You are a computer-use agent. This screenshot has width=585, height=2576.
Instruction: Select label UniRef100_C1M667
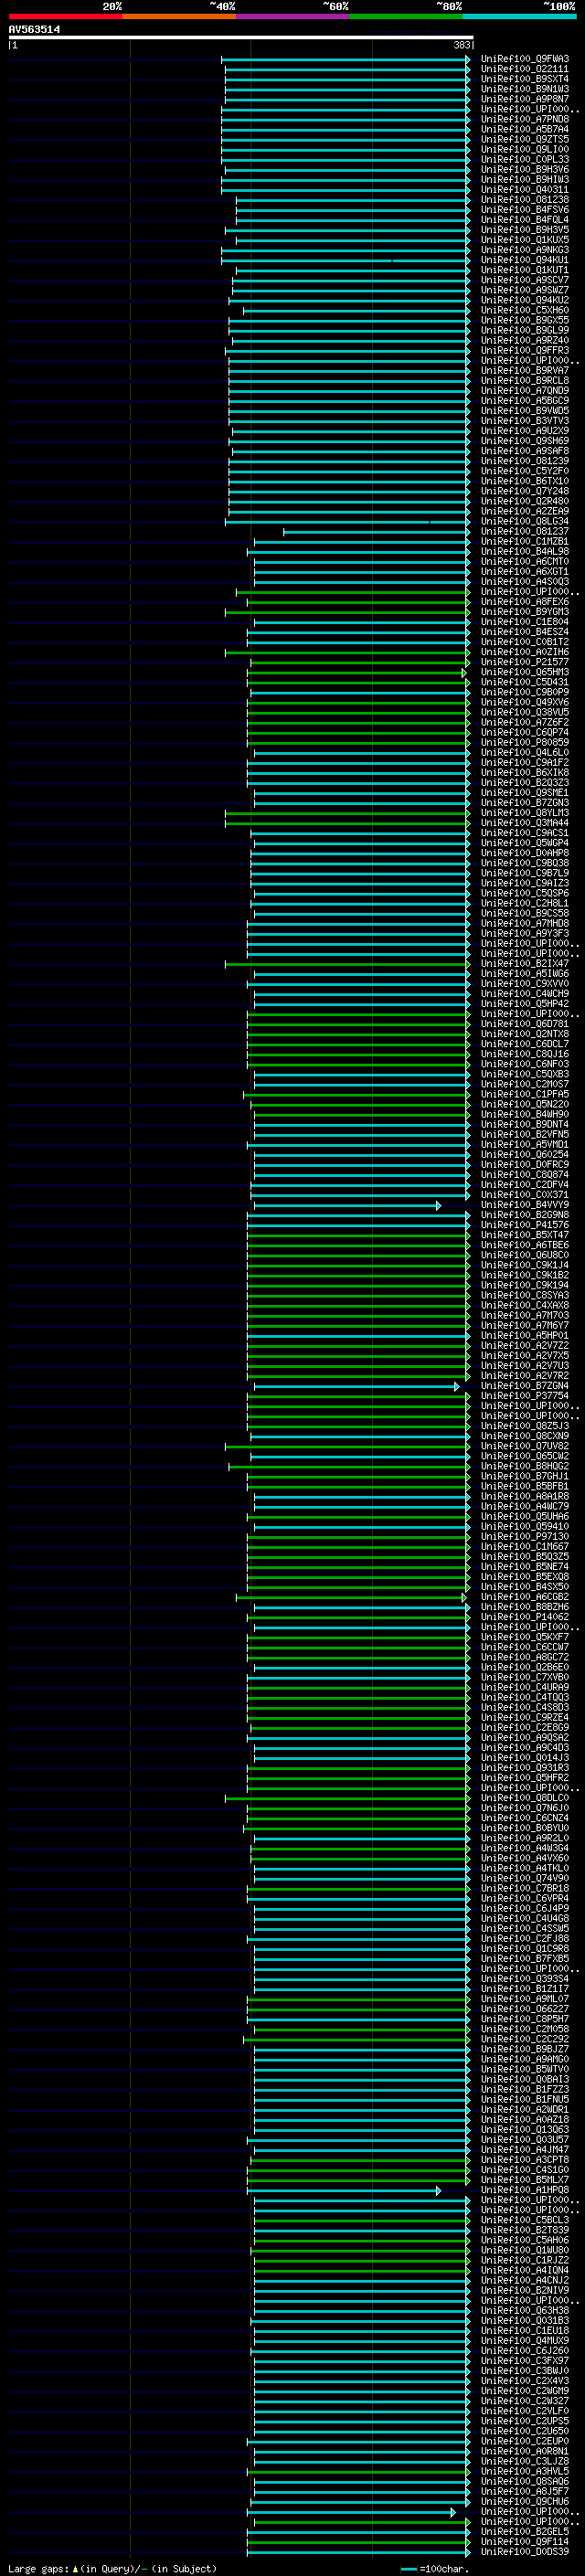[x=525, y=1546]
